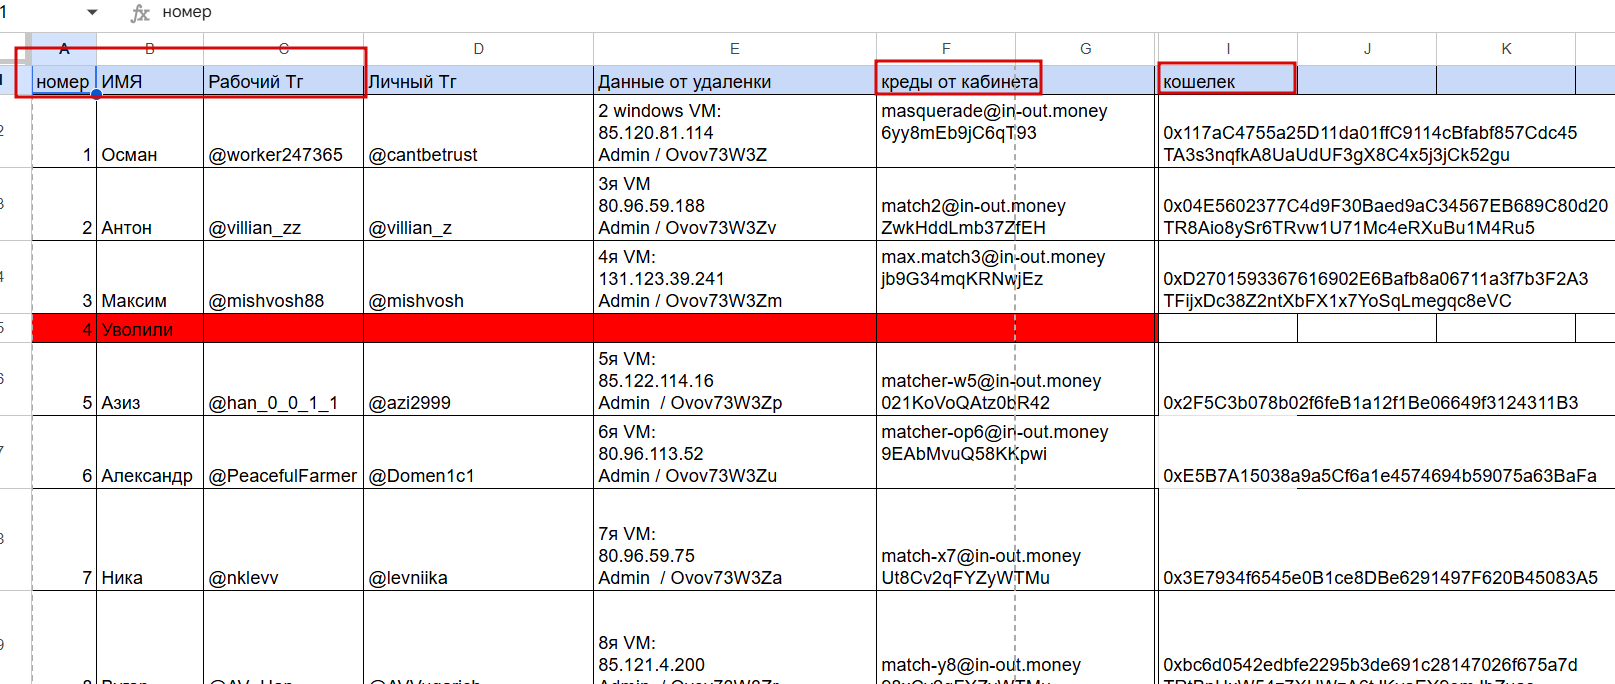The image size is (1615, 684).
Task: Click the formula bar showing 'номер'
Action: pos(880,13)
